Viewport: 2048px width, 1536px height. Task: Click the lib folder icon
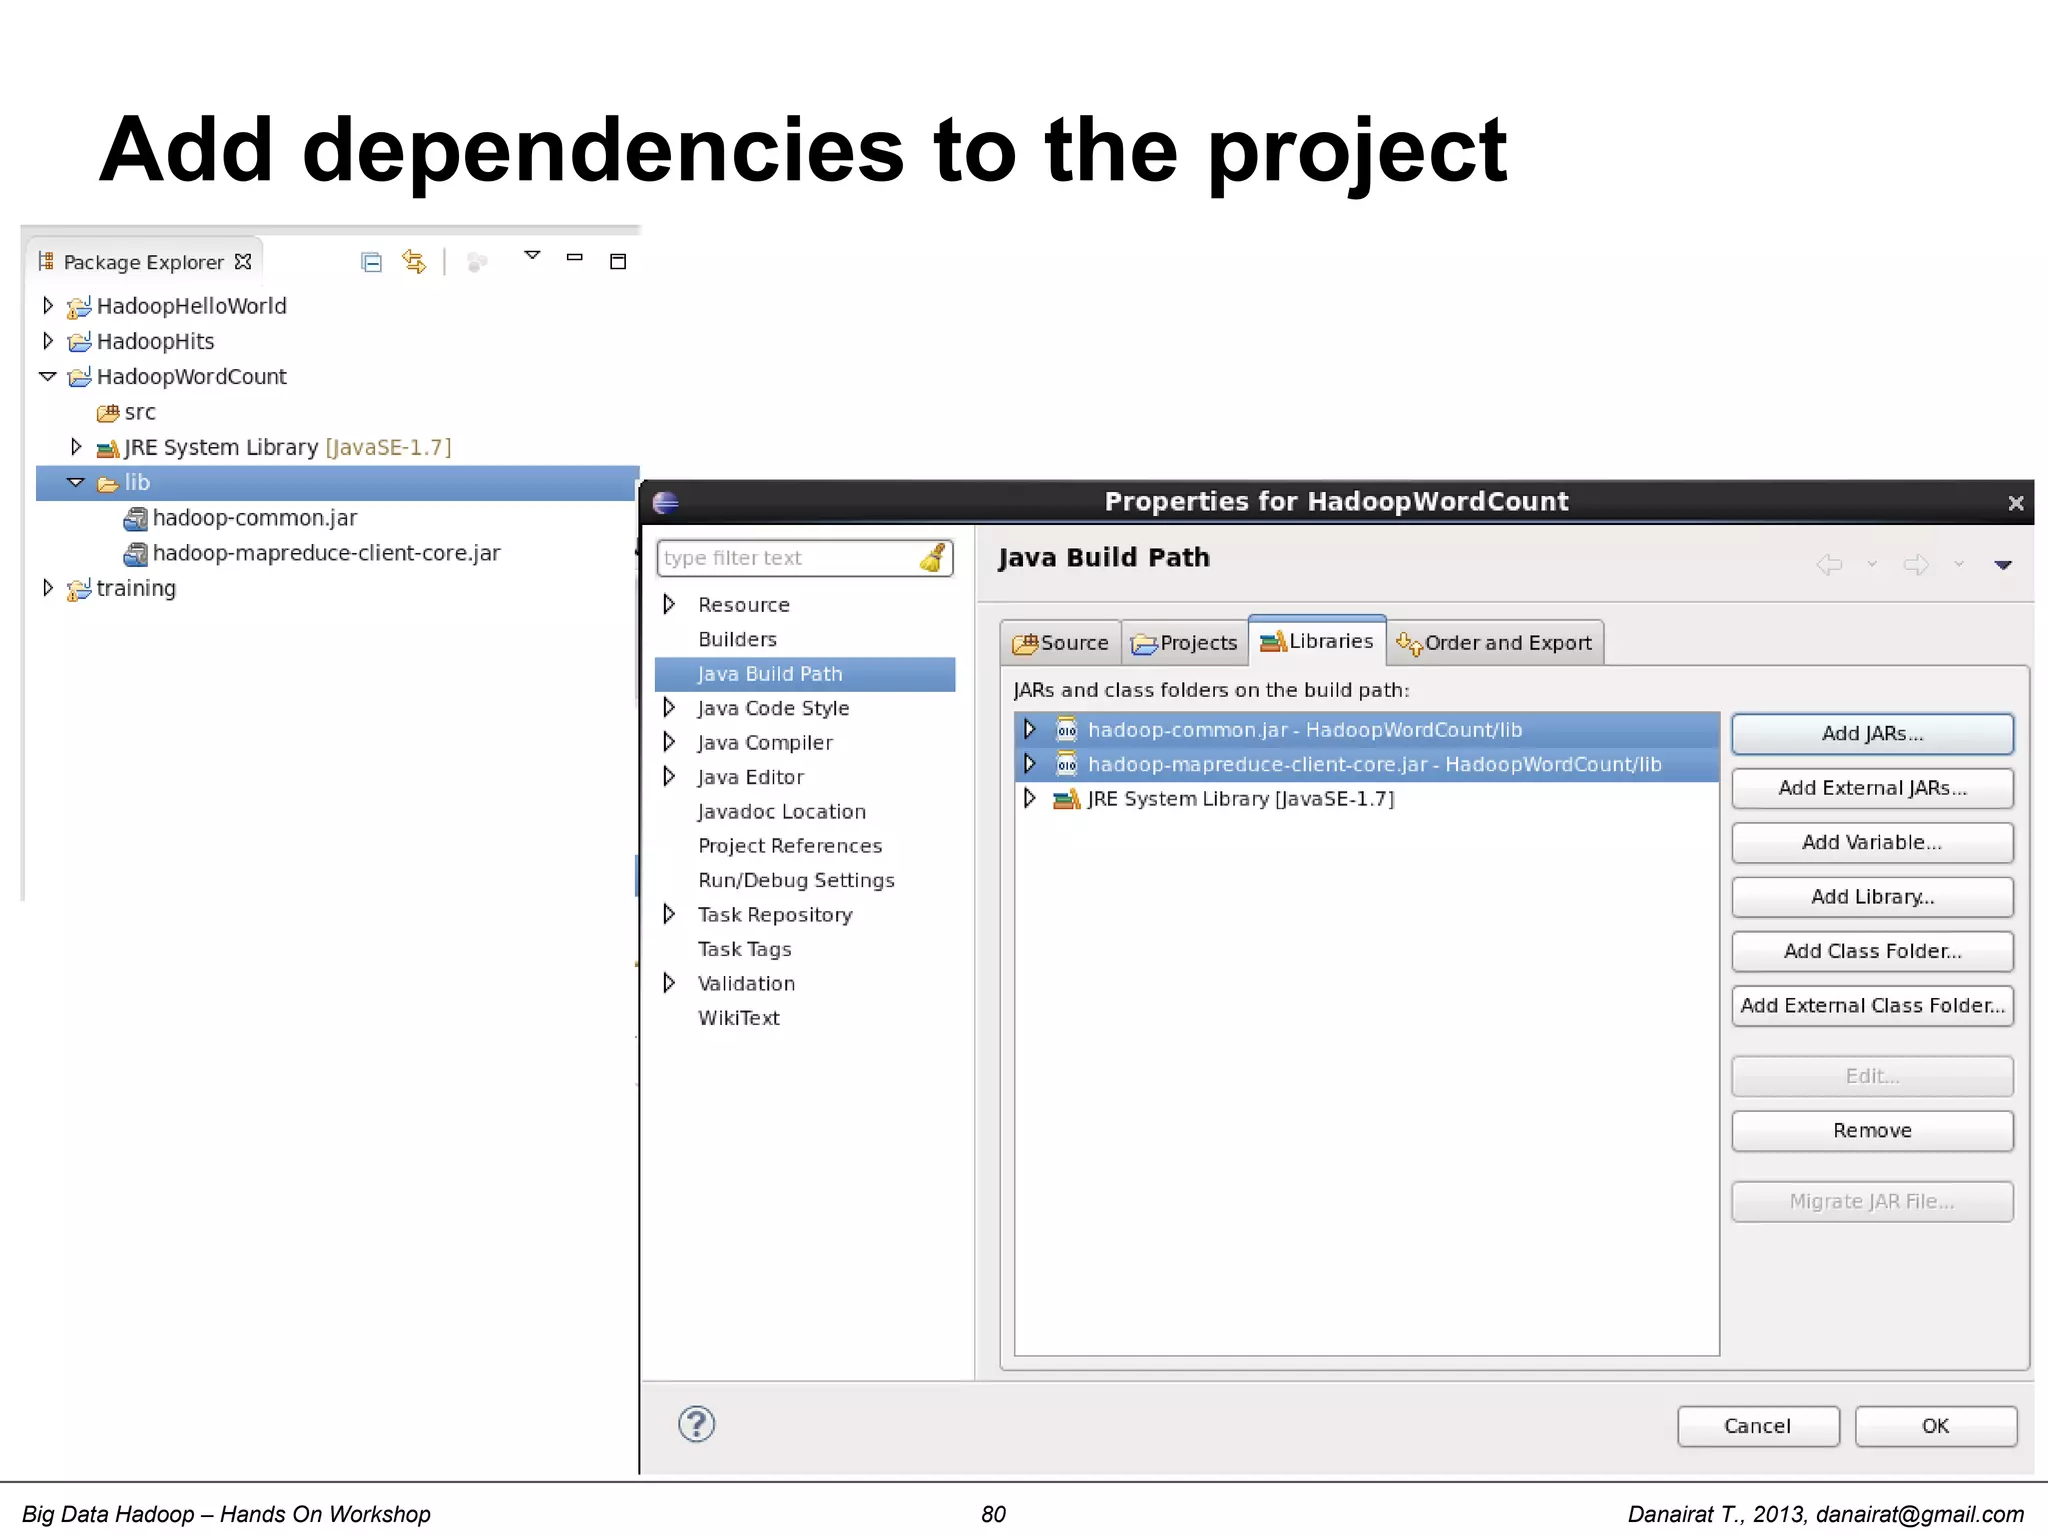tap(107, 484)
